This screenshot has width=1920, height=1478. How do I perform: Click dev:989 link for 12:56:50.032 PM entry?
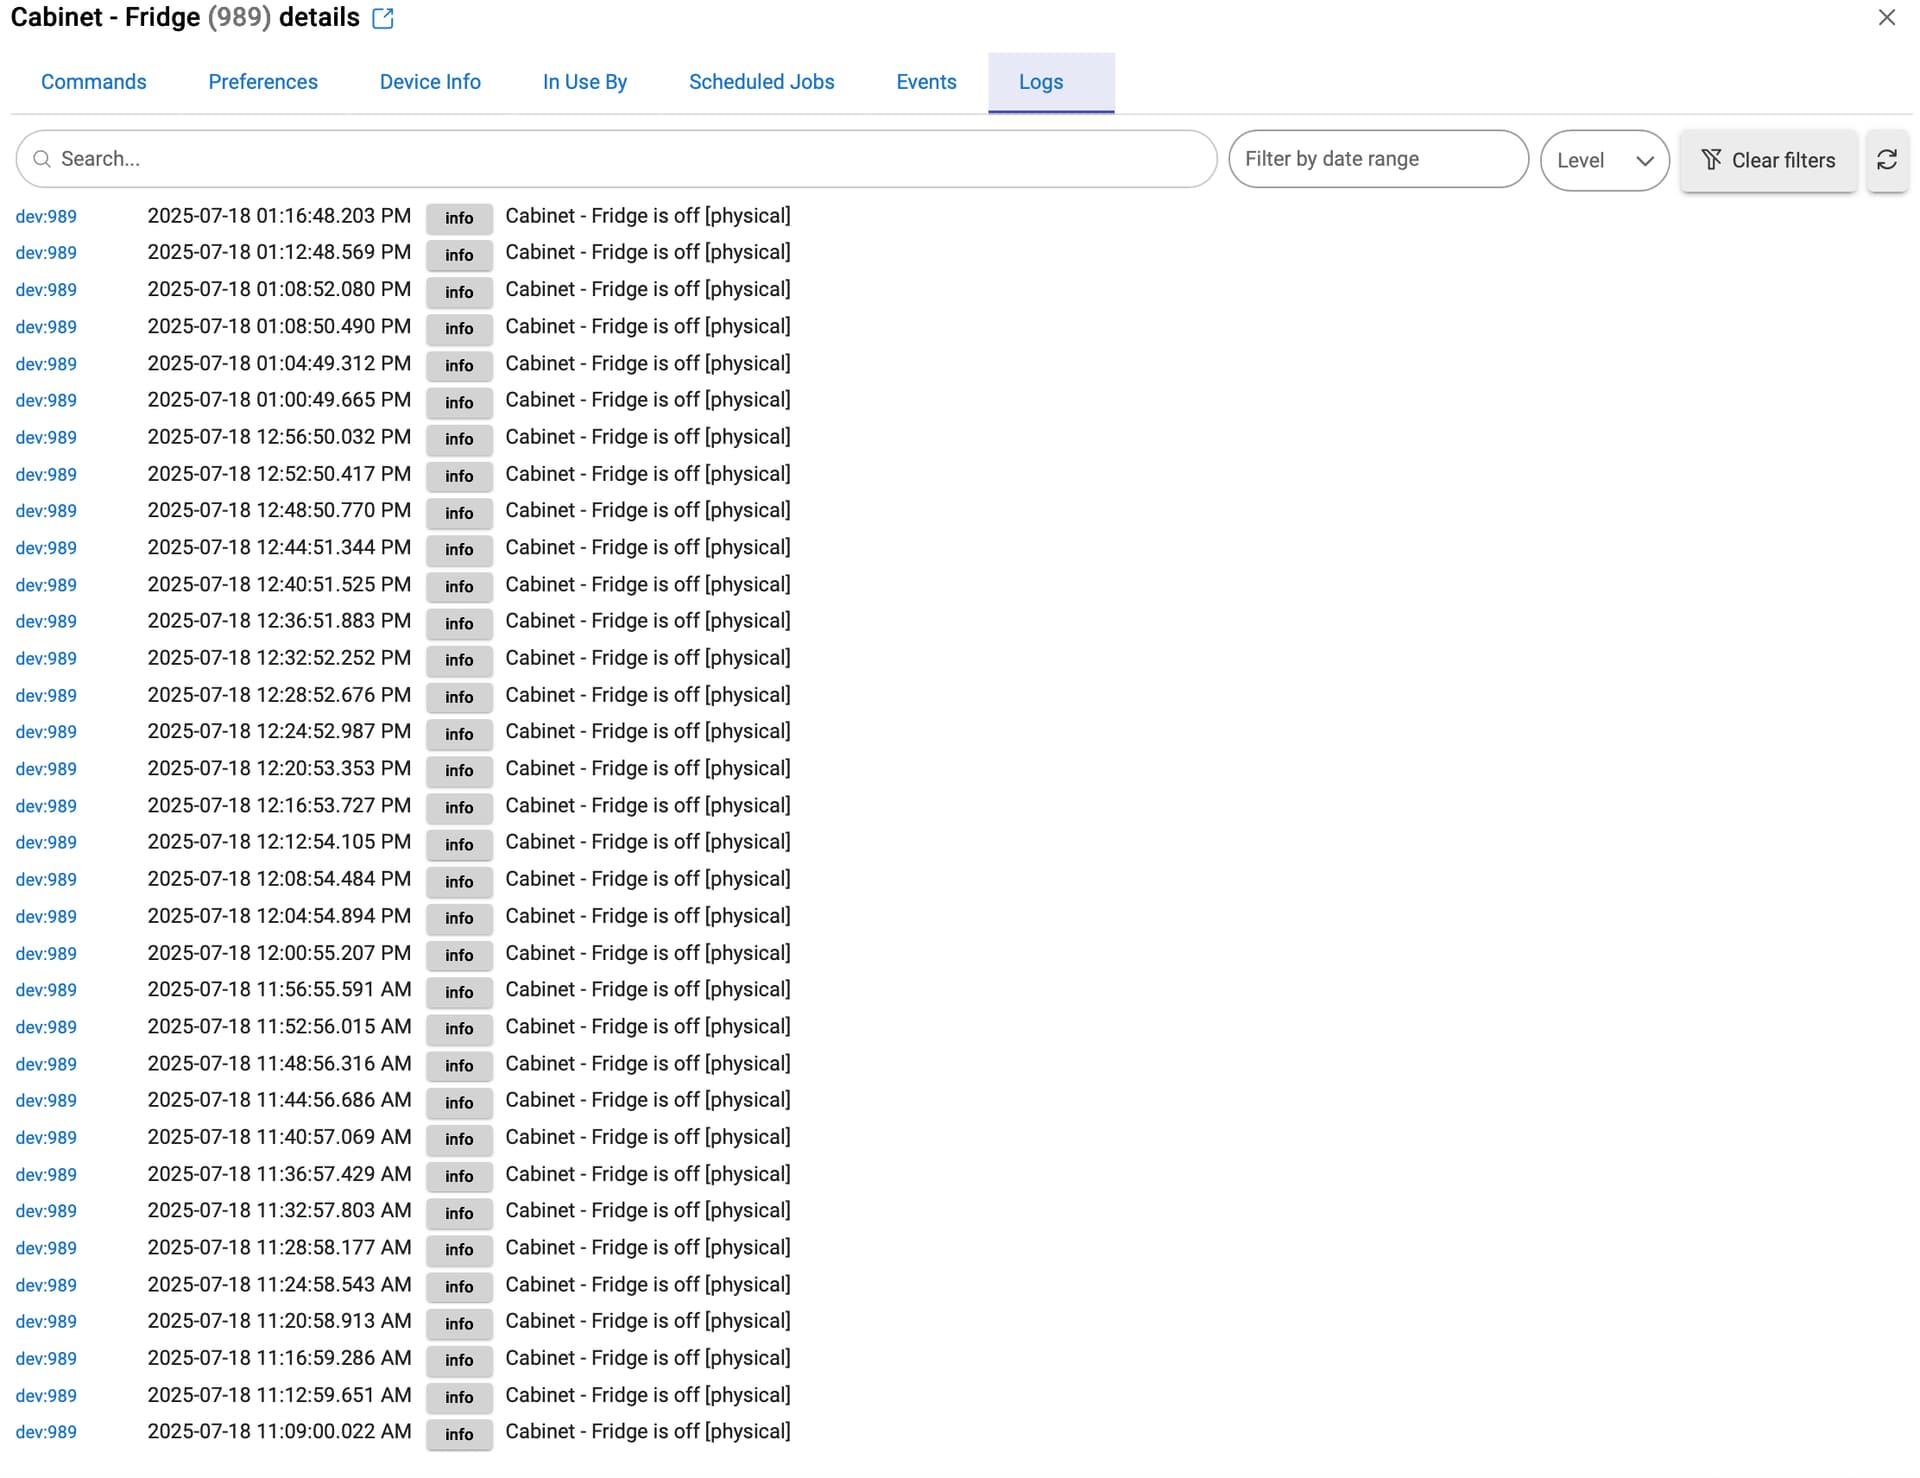[x=46, y=438]
